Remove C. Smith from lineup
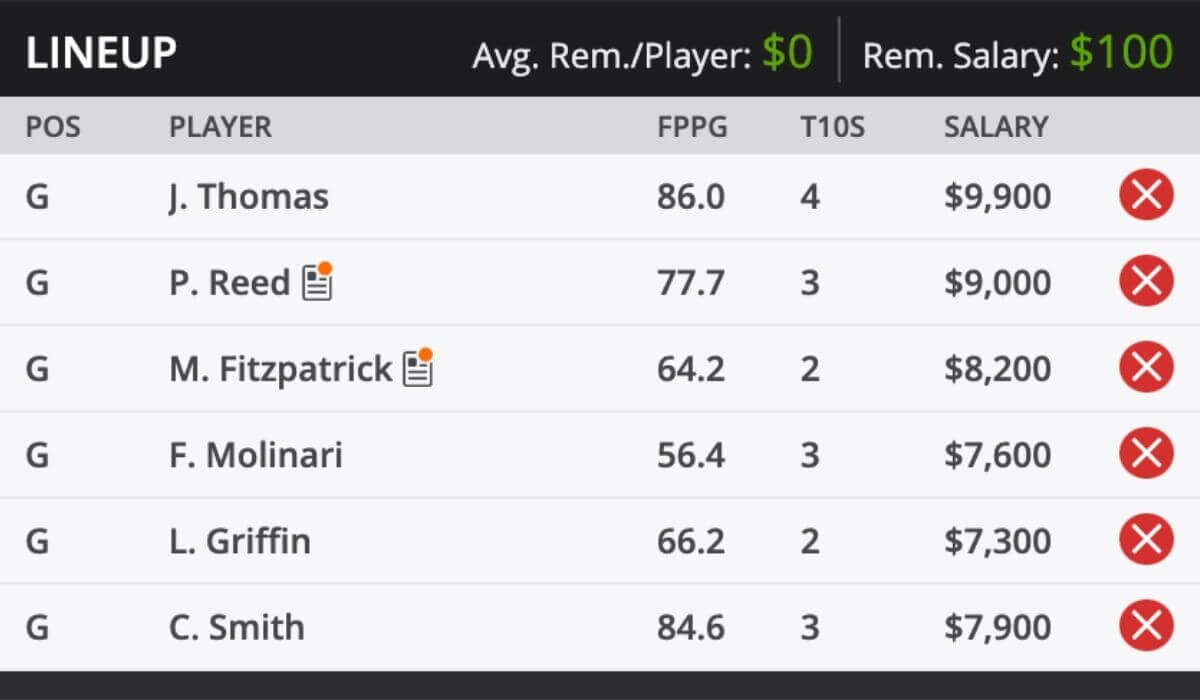Screen dimensions: 1200x700 [x=1146, y=627]
